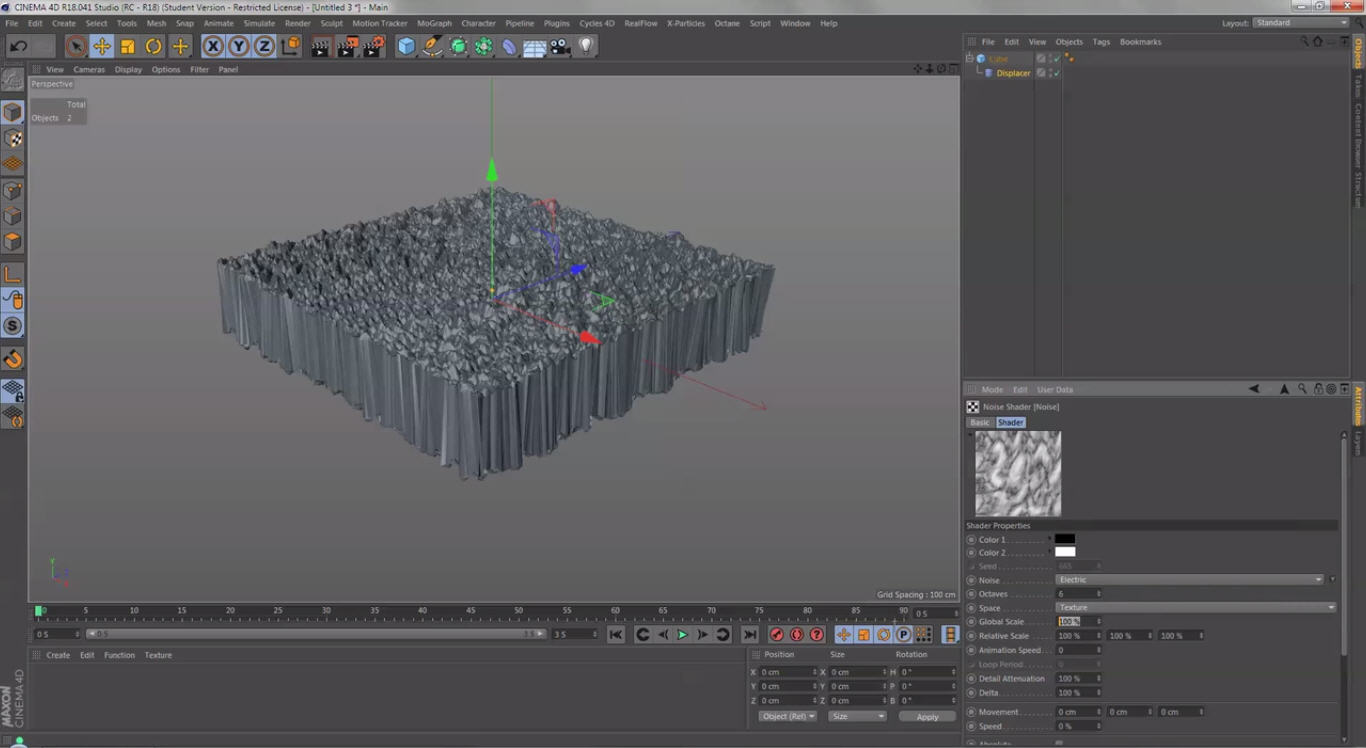The height and width of the screenshot is (748, 1366).
Task: Select the Rotate tool
Action: click(x=153, y=46)
